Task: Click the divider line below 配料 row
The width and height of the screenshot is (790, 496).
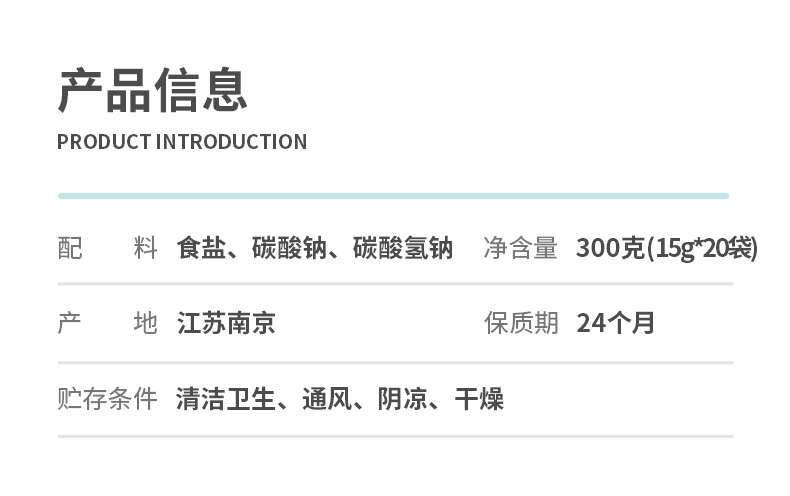Action: [x=395, y=285]
